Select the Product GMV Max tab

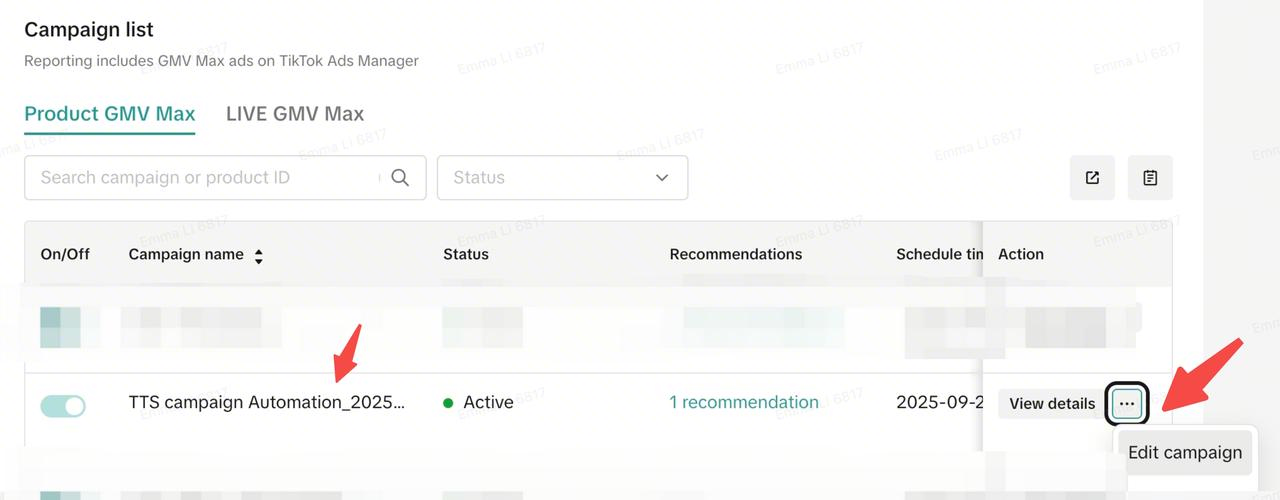pyautogui.click(x=109, y=114)
